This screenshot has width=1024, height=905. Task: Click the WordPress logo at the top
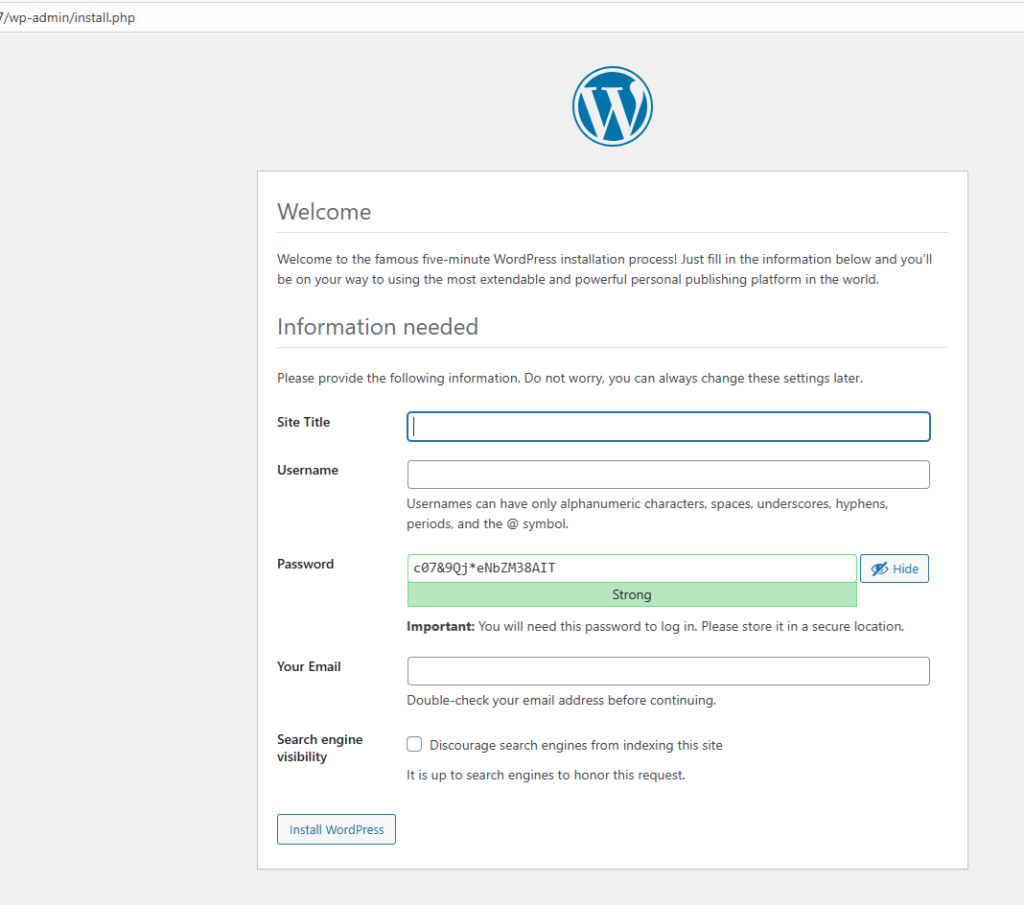(612, 108)
